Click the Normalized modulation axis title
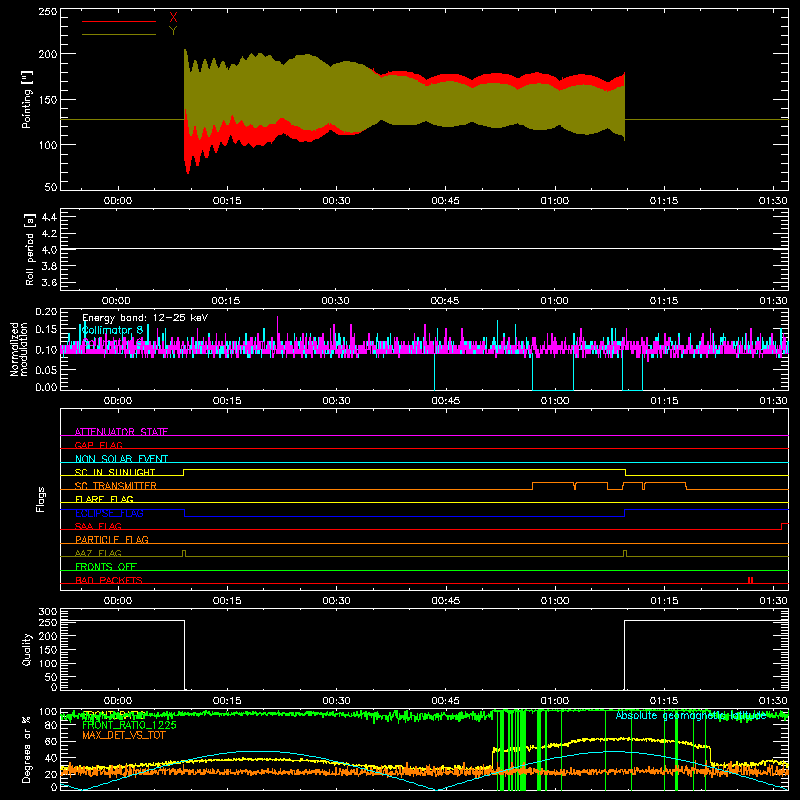The image size is (800, 800). click(x=19, y=349)
